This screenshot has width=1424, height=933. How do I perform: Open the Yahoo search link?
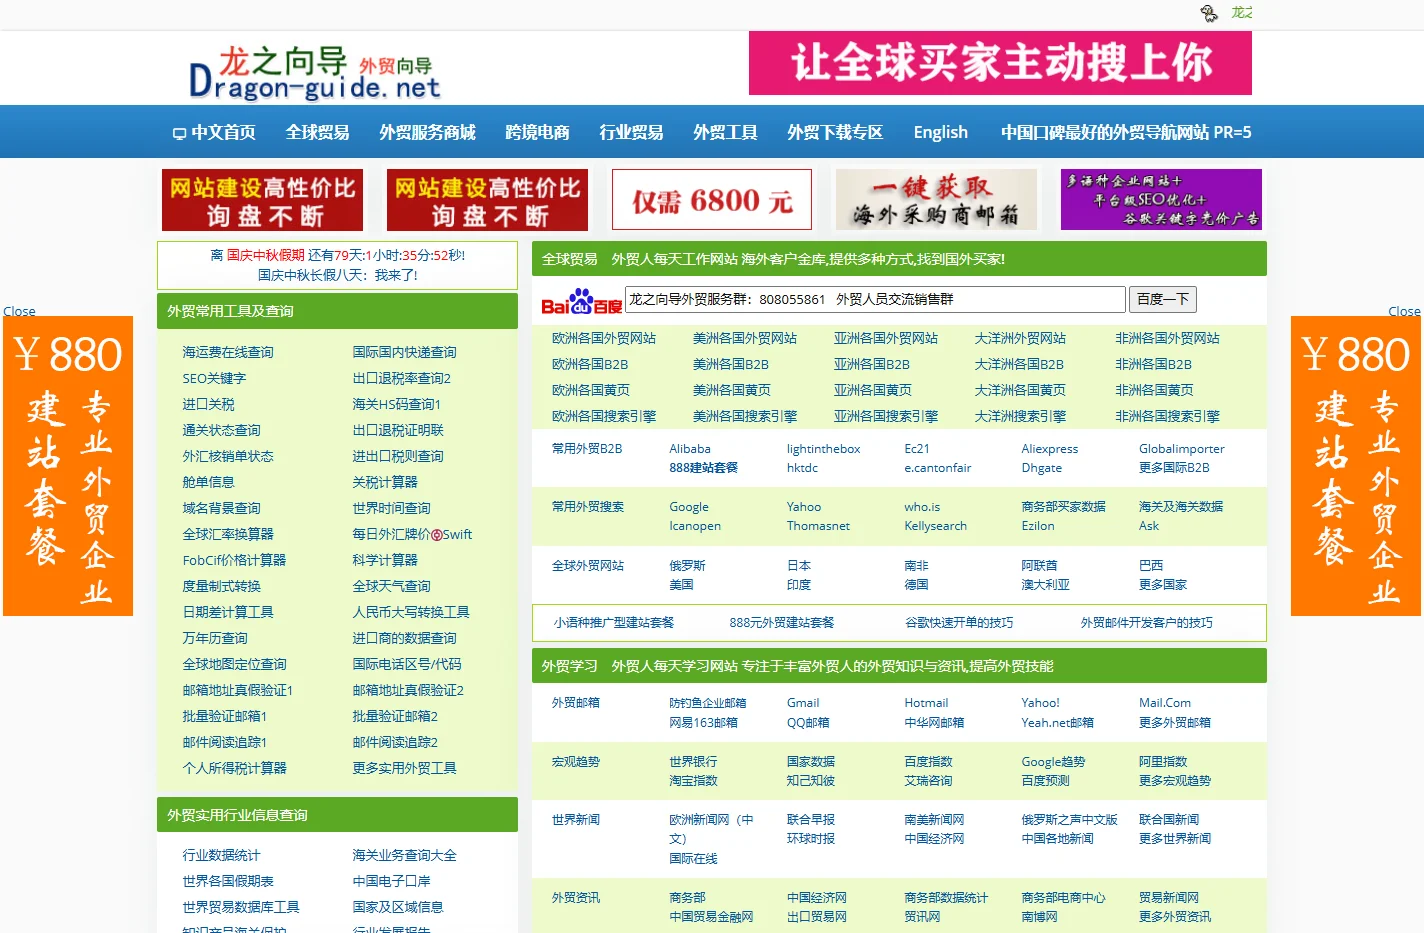803,507
